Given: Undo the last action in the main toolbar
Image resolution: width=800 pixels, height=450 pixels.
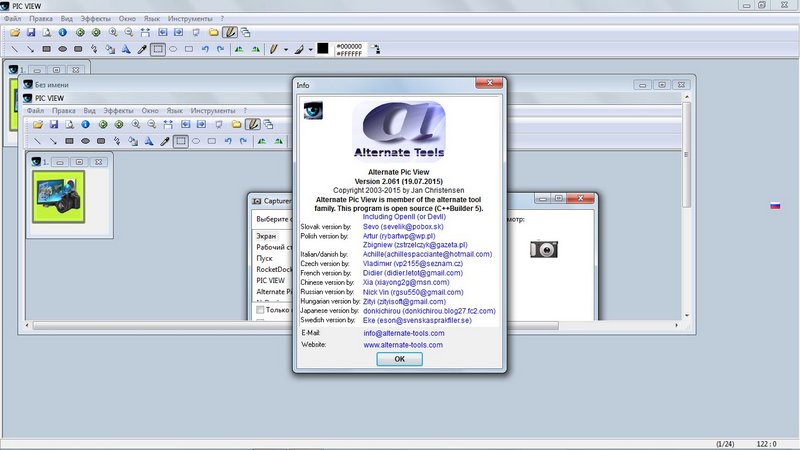Looking at the screenshot, I should [x=205, y=49].
